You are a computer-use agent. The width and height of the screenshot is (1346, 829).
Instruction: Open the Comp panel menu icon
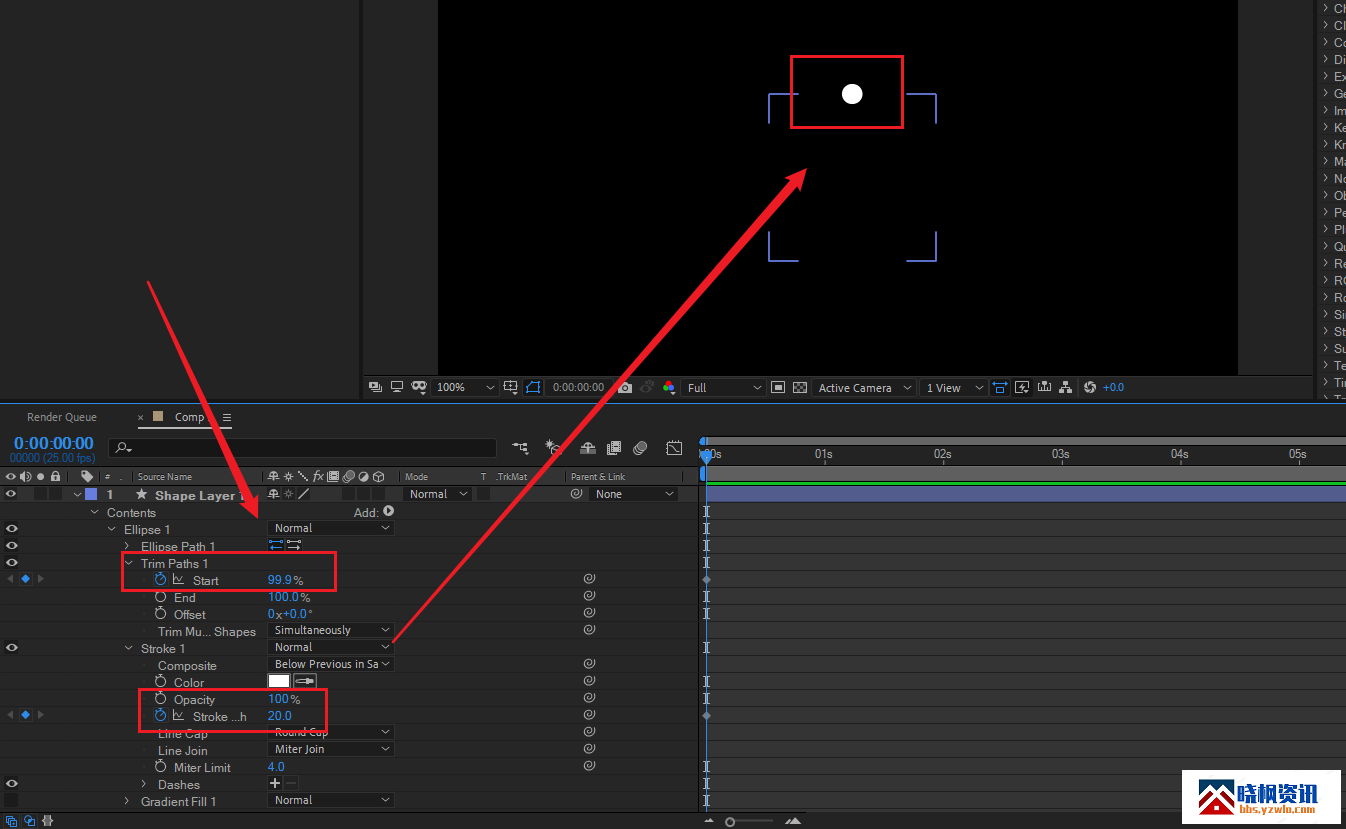point(227,417)
